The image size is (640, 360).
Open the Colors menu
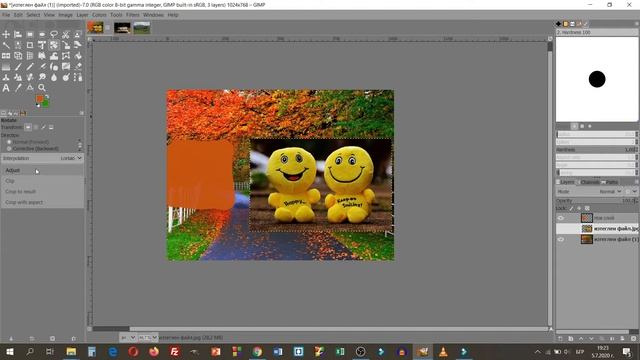pyautogui.click(x=99, y=15)
